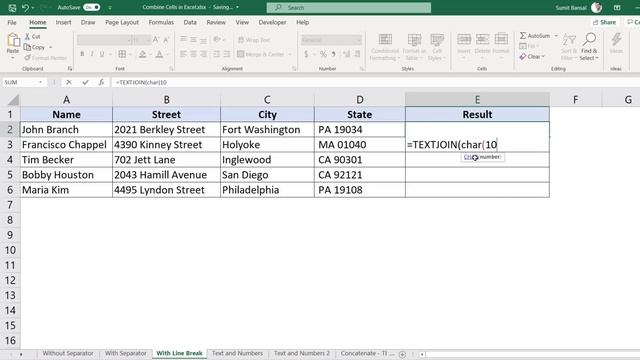Toggle the AutoSave switch
Viewport: 640px width, 360px height.
91,7
